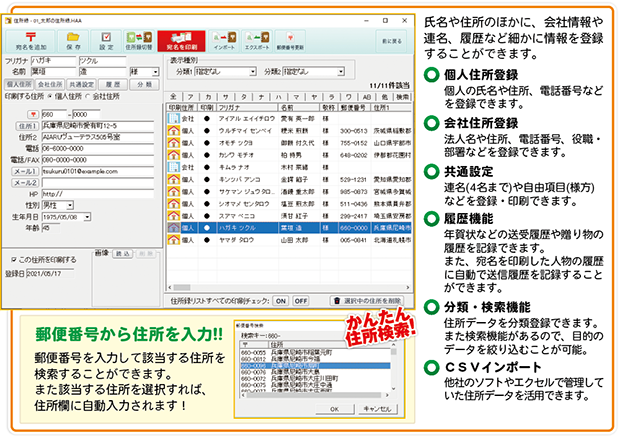Click the インポート toolbar icon
The image size is (620, 438).
[x=226, y=41]
